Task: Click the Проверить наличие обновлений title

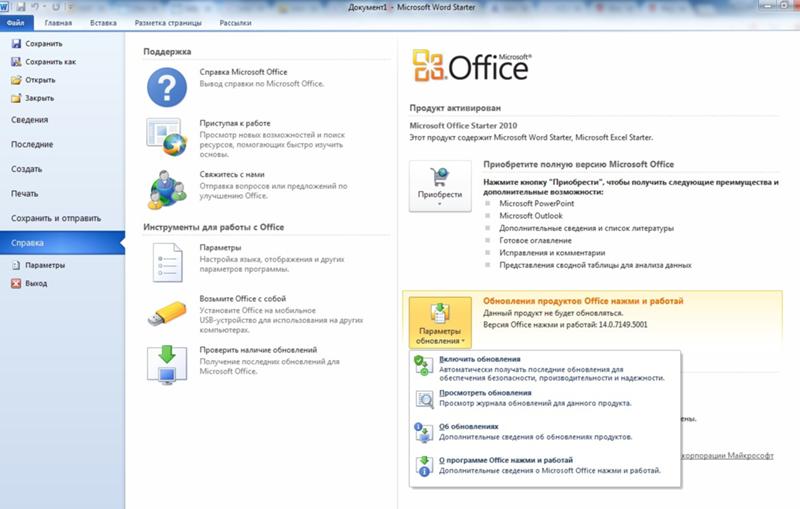Action: (x=258, y=349)
